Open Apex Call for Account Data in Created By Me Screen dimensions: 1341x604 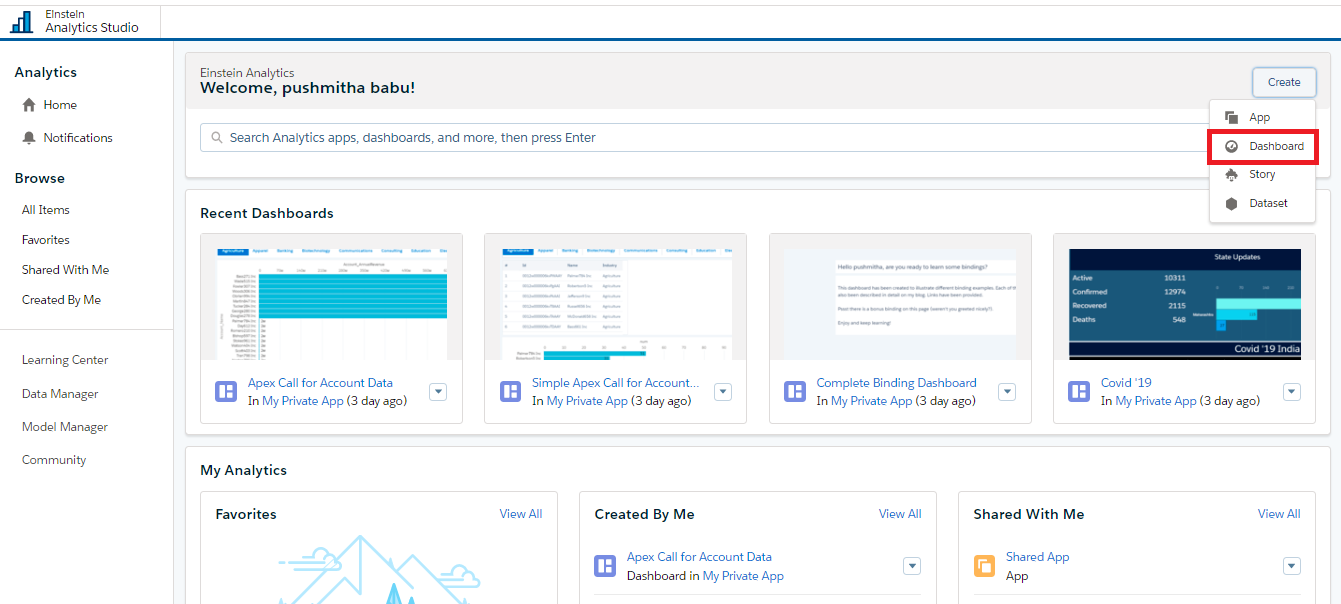point(699,557)
